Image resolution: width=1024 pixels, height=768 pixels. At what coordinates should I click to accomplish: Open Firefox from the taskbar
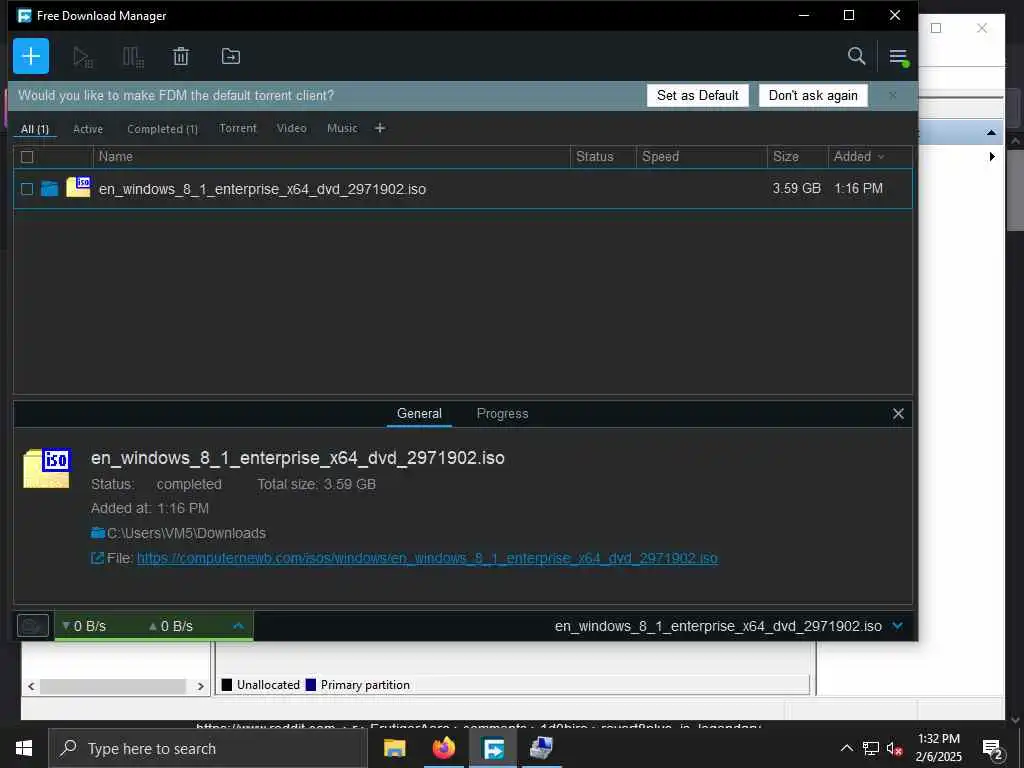click(x=444, y=748)
